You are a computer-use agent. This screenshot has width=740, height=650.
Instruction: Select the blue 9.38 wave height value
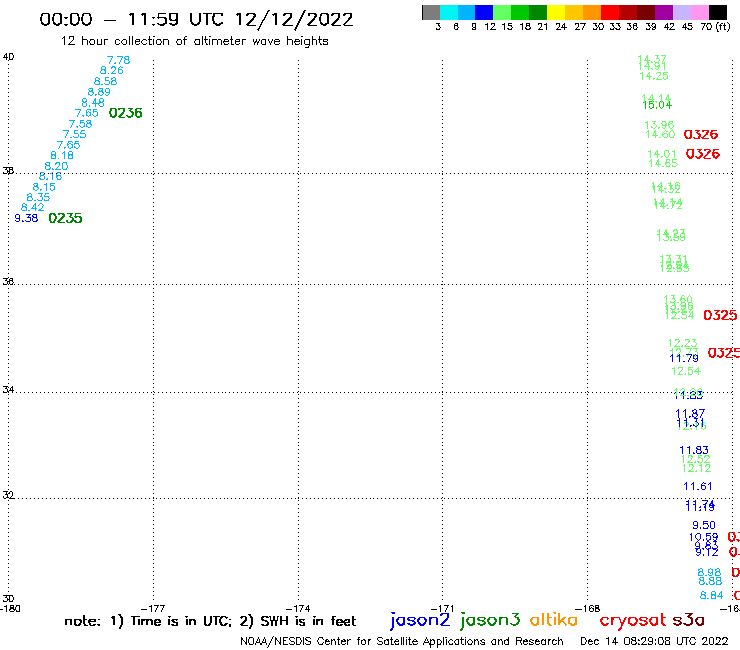tap(26, 218)
